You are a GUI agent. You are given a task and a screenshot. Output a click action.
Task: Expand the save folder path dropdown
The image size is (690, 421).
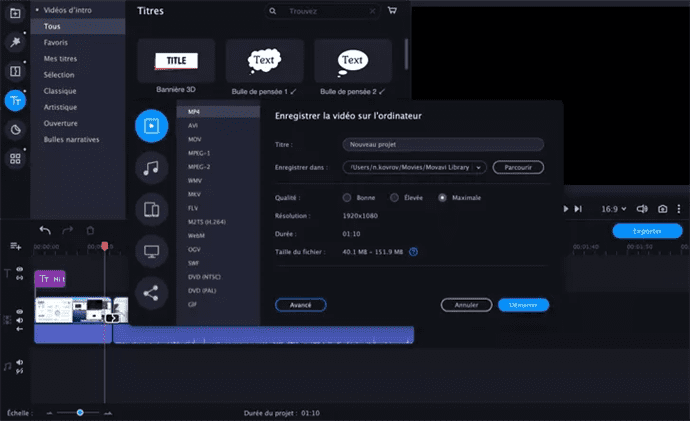(x=478, y=167)
